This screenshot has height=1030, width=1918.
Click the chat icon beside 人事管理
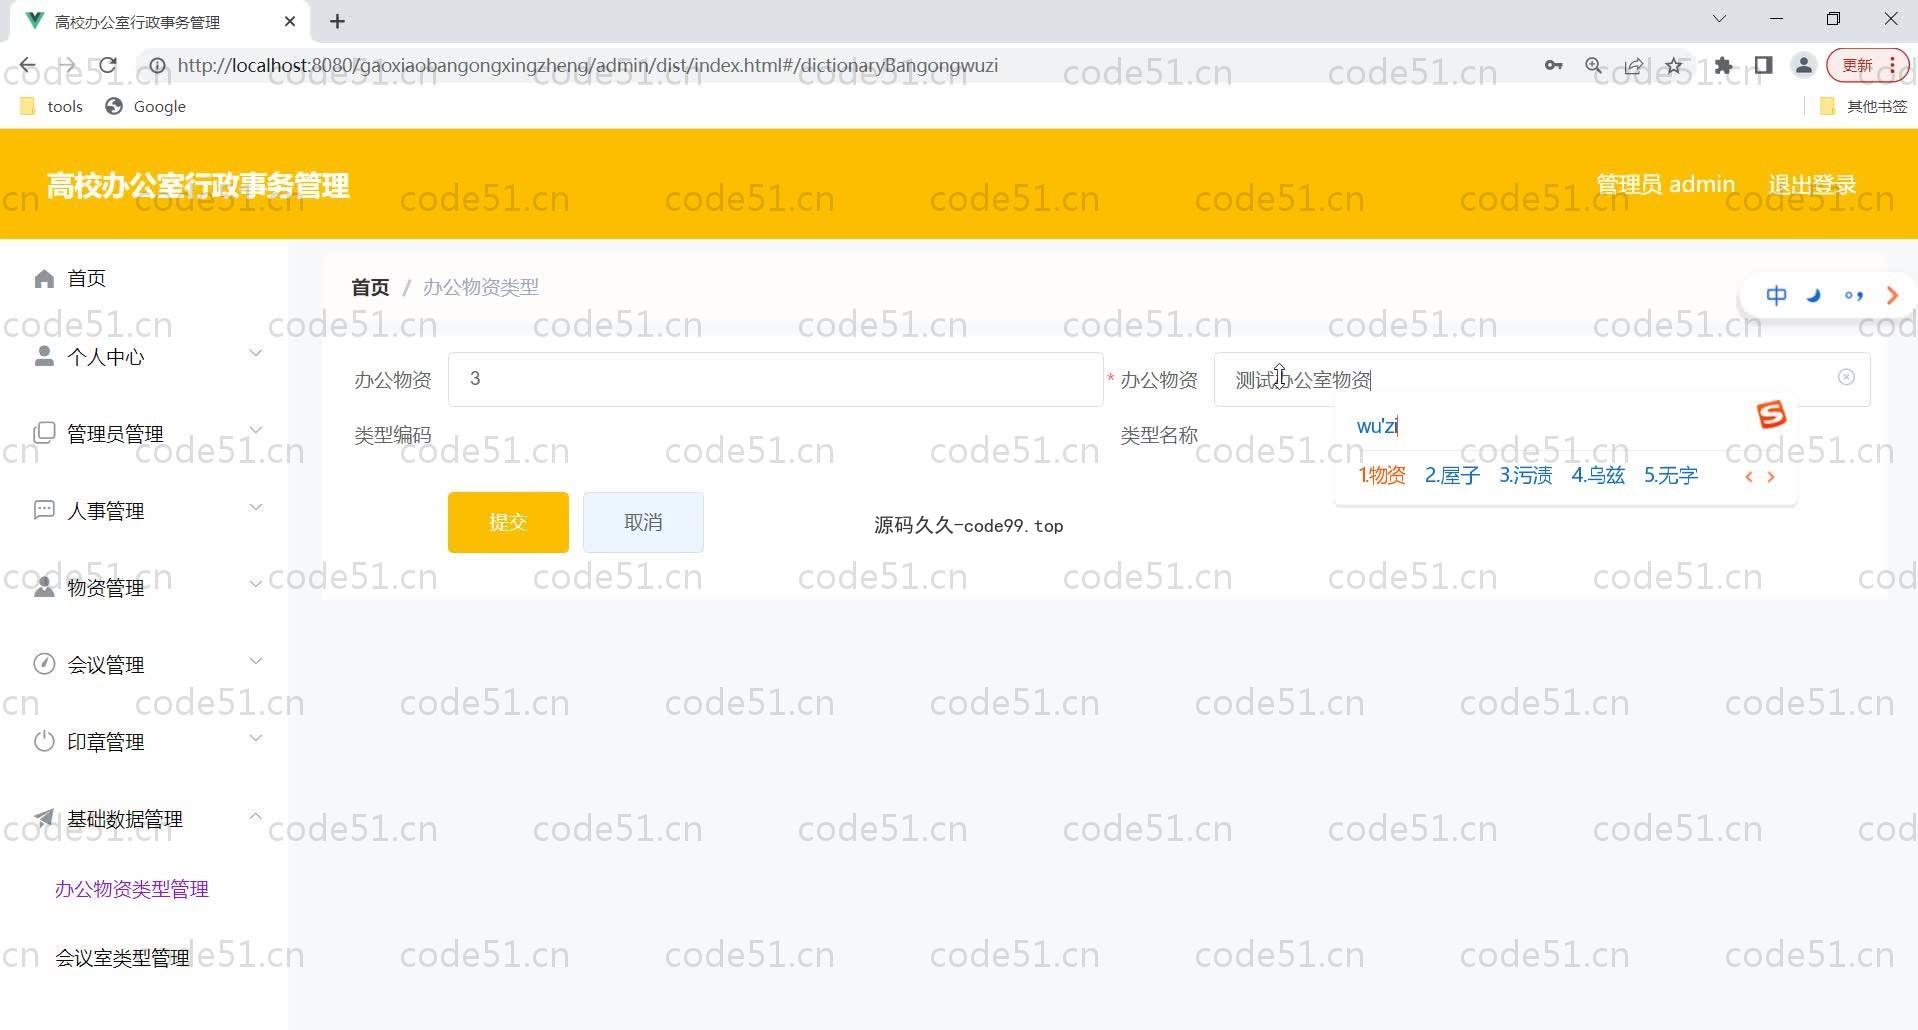tap(44, 510)
